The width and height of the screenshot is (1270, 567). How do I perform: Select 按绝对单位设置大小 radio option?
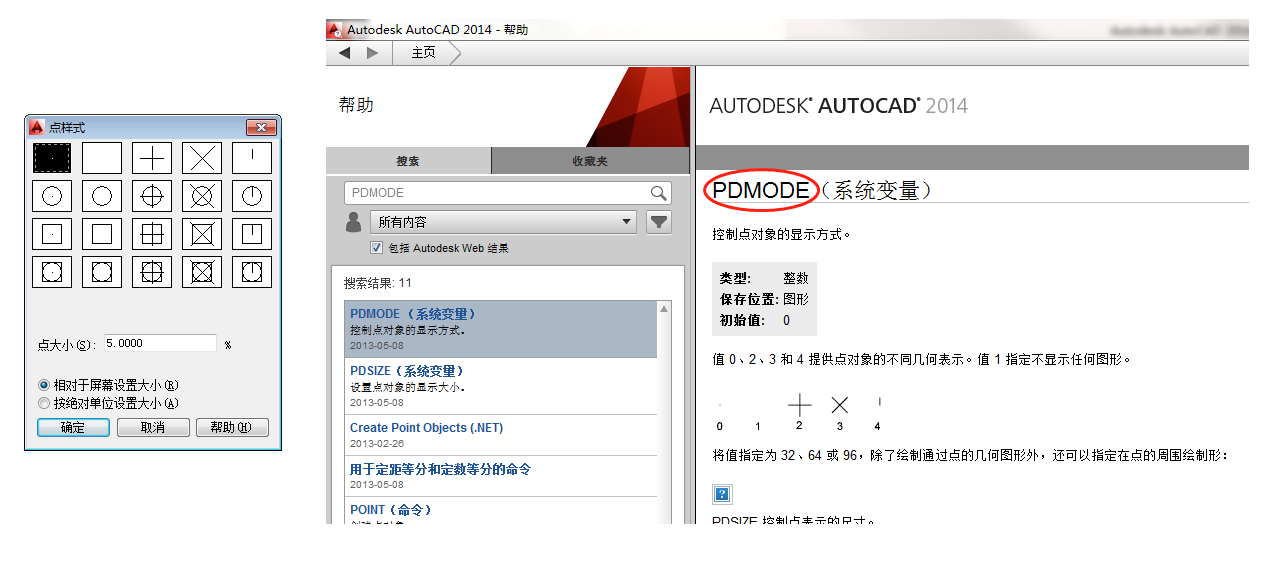pos(108,403)
